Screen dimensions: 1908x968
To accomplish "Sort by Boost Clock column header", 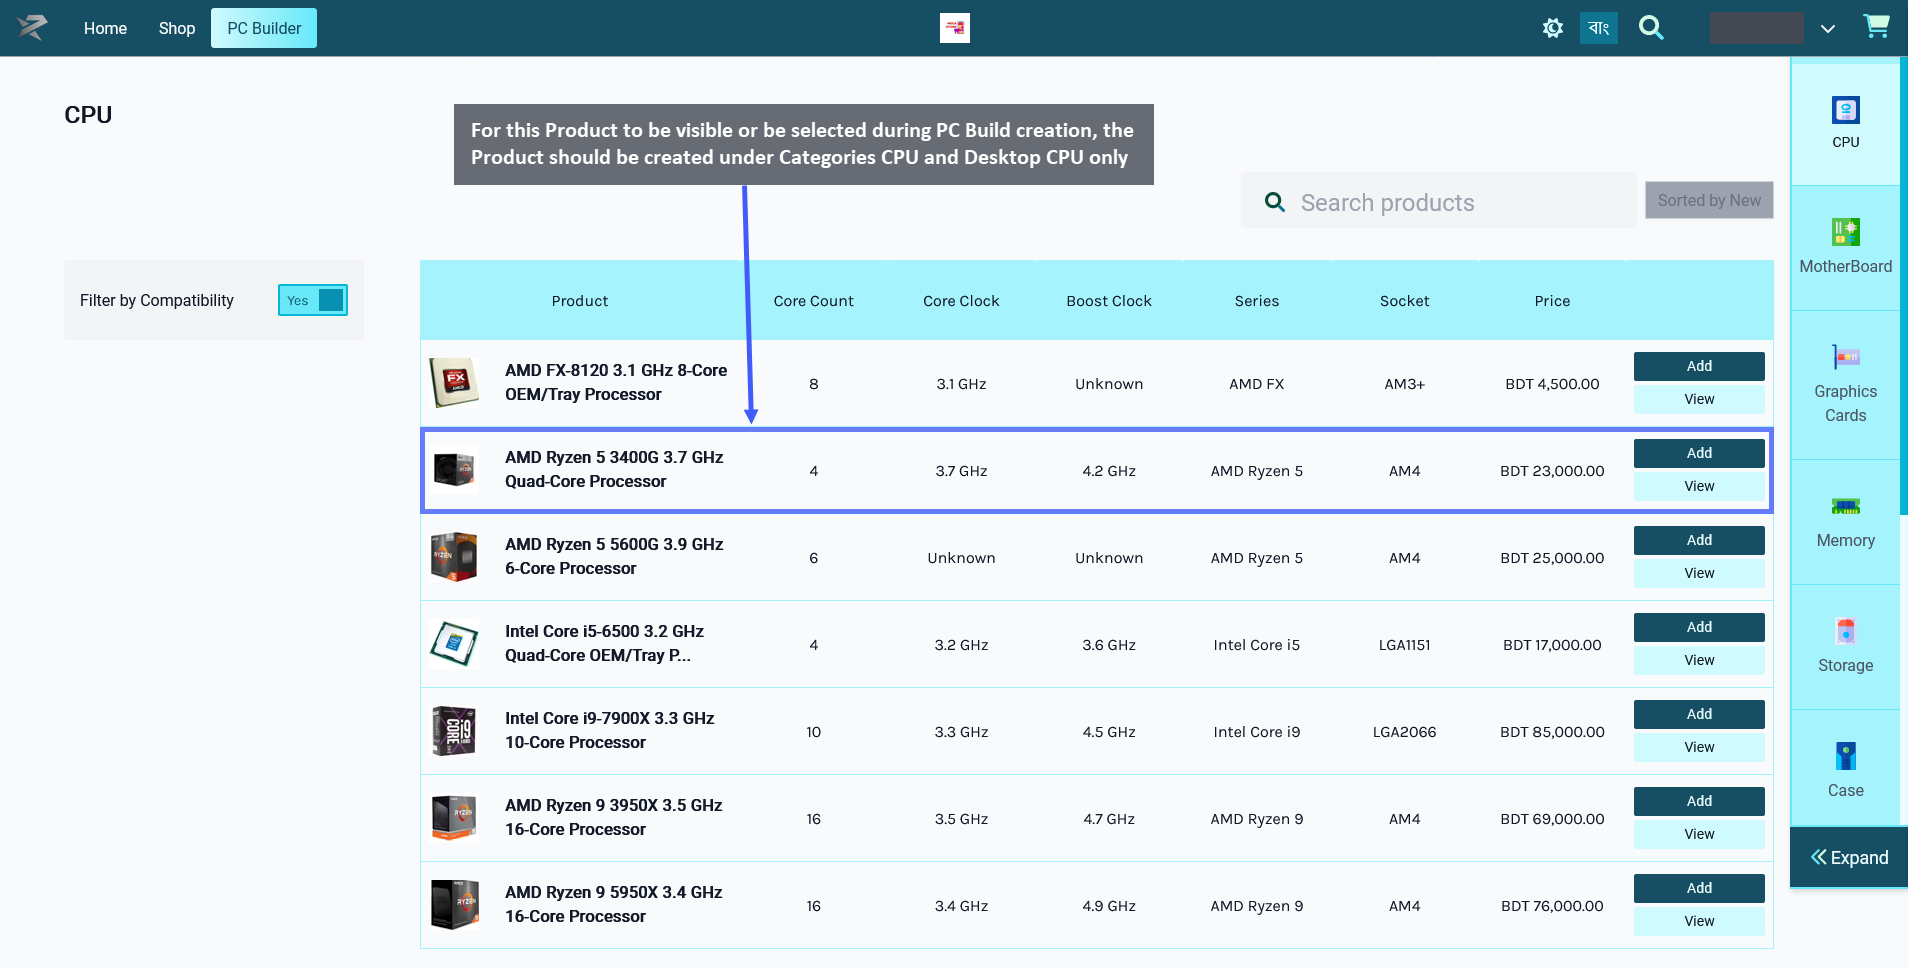I will tap(1109, 301).
